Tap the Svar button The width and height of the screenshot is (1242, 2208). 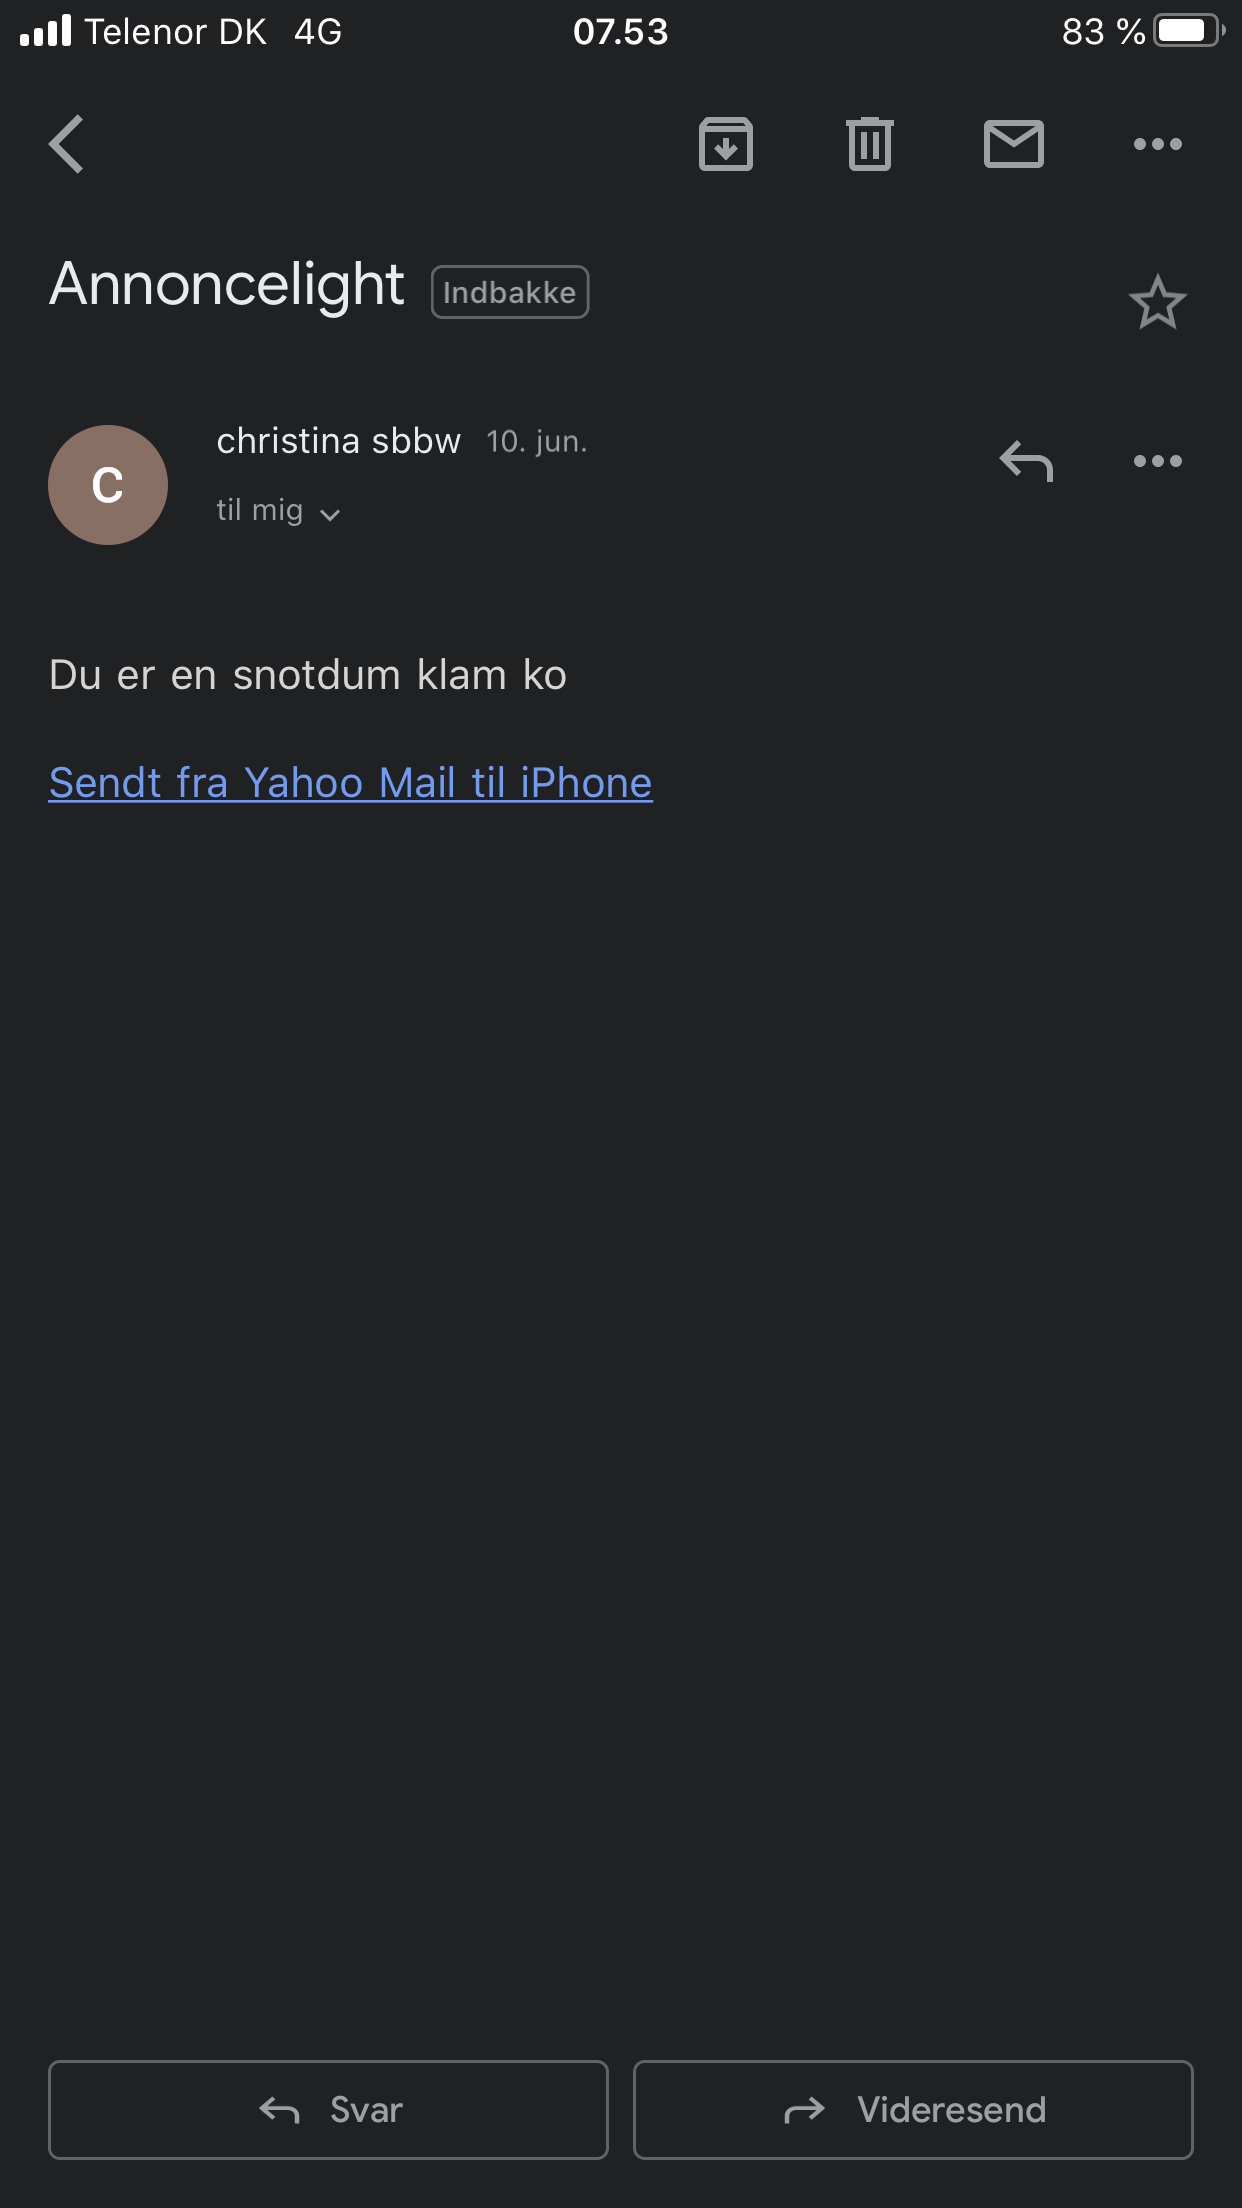[x=328, y=2110]
